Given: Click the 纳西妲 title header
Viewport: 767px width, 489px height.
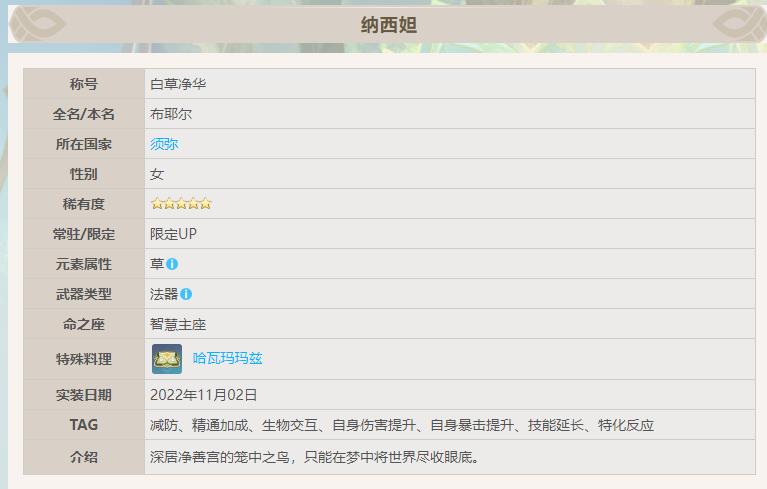Looking at the screenshot, I should (x=389, y=25).
